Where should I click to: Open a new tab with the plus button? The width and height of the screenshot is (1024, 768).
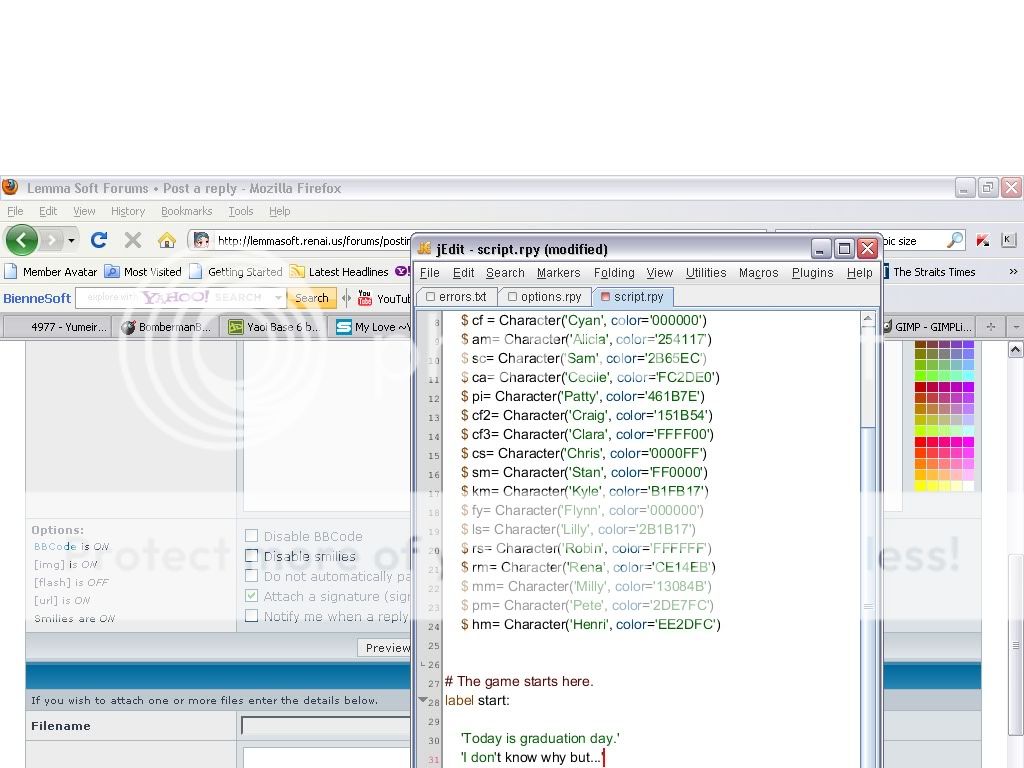991,326
